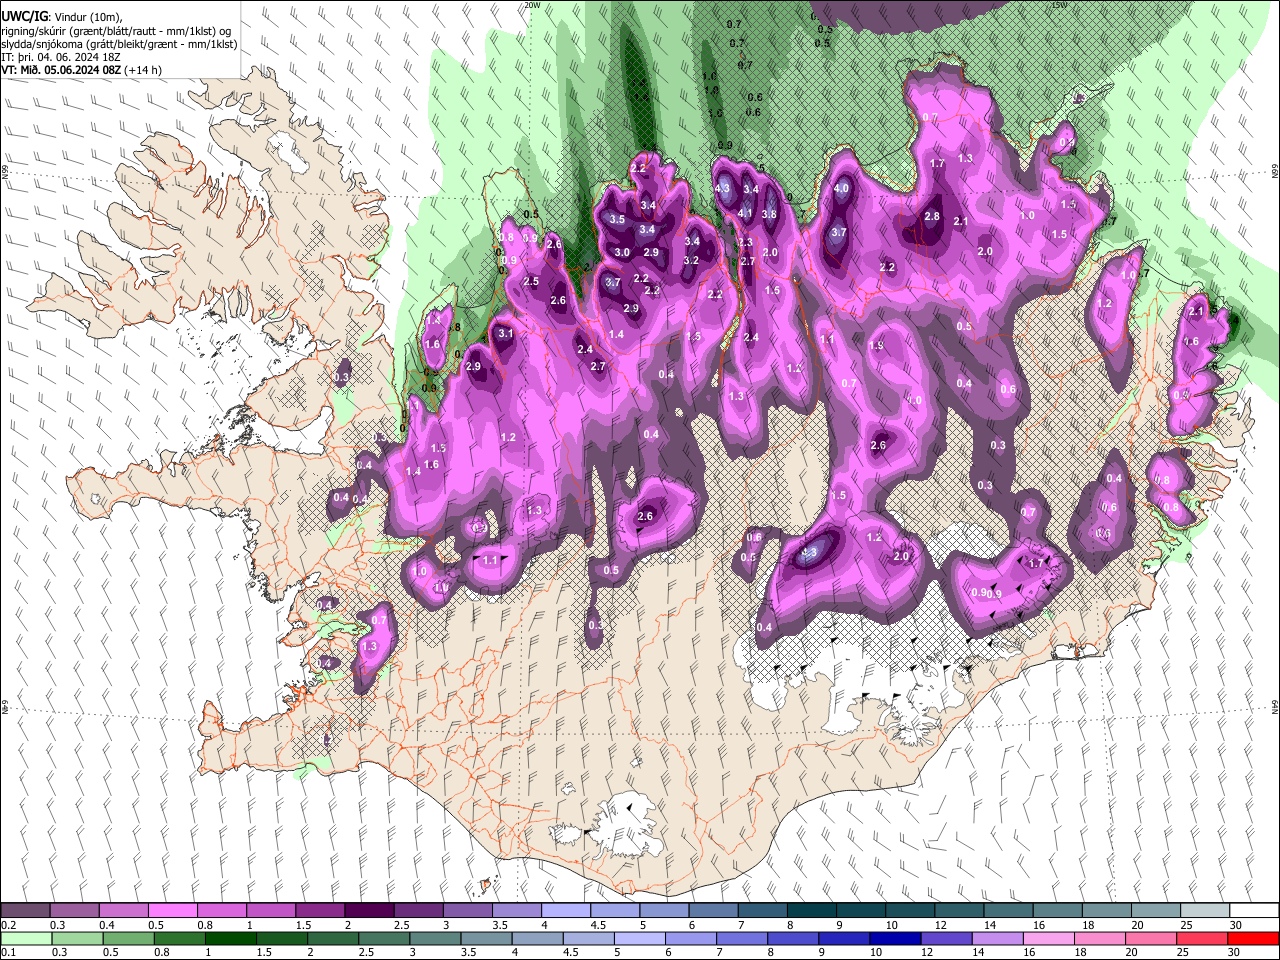Pick the pale green 0.1–0.3 rain legend swatch
Viewport: 1280px width, 960px height.
point(25,938)
